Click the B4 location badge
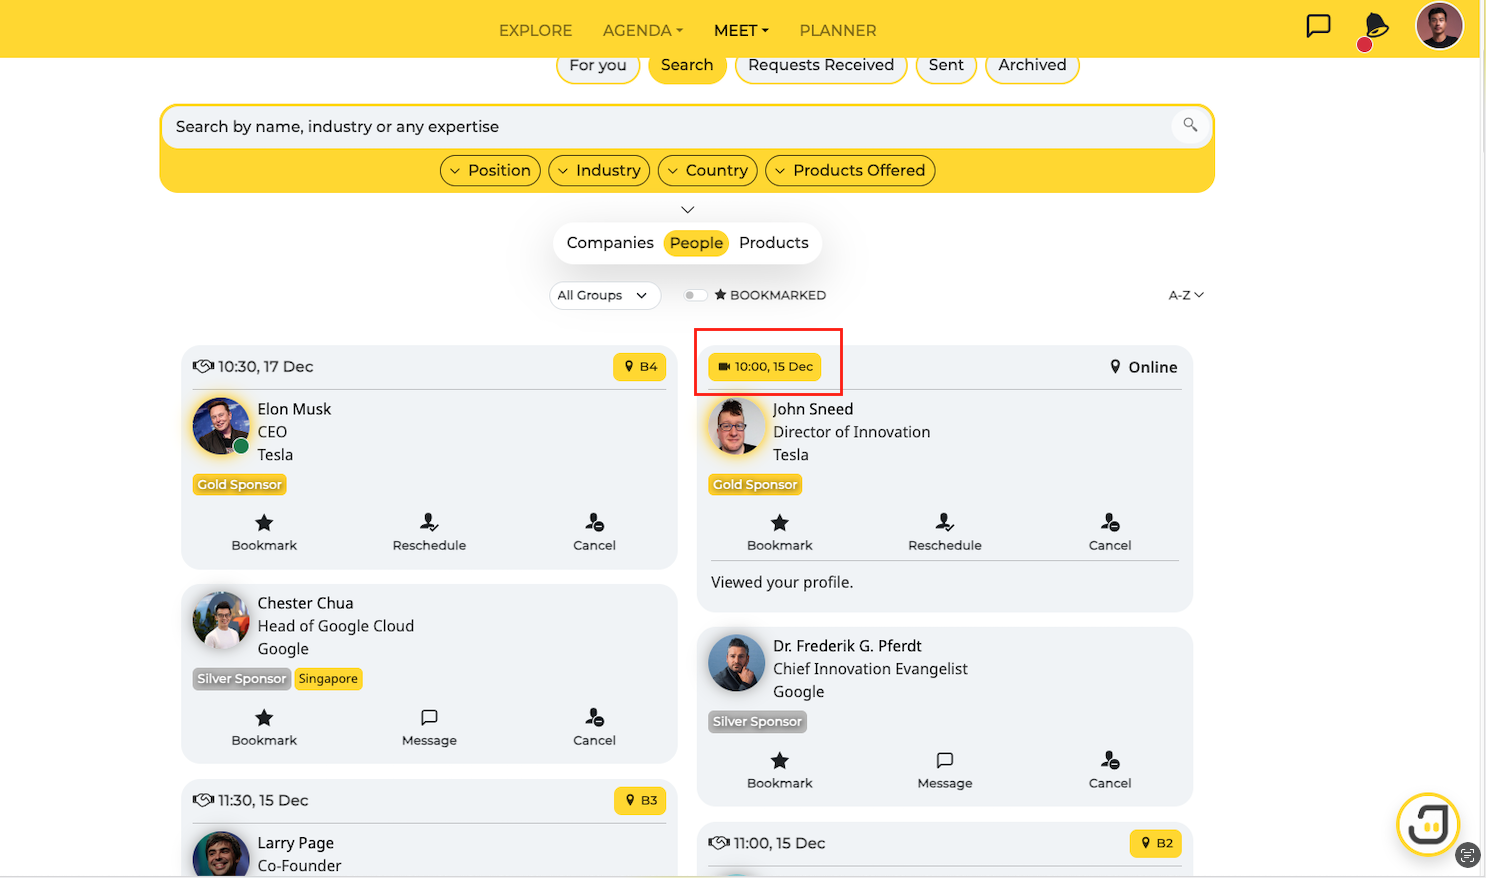This screenshot has width=1486, height=878. (640, 367)
